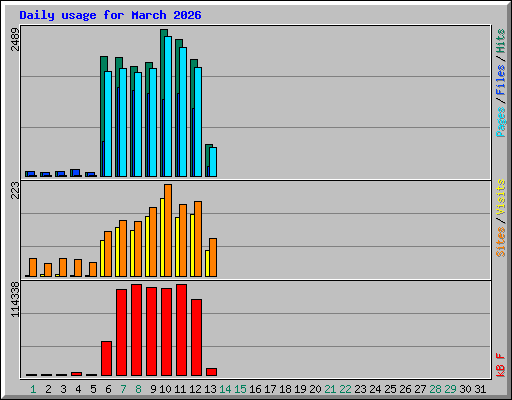Click the cyan files bar for day 10

[168, 107]
